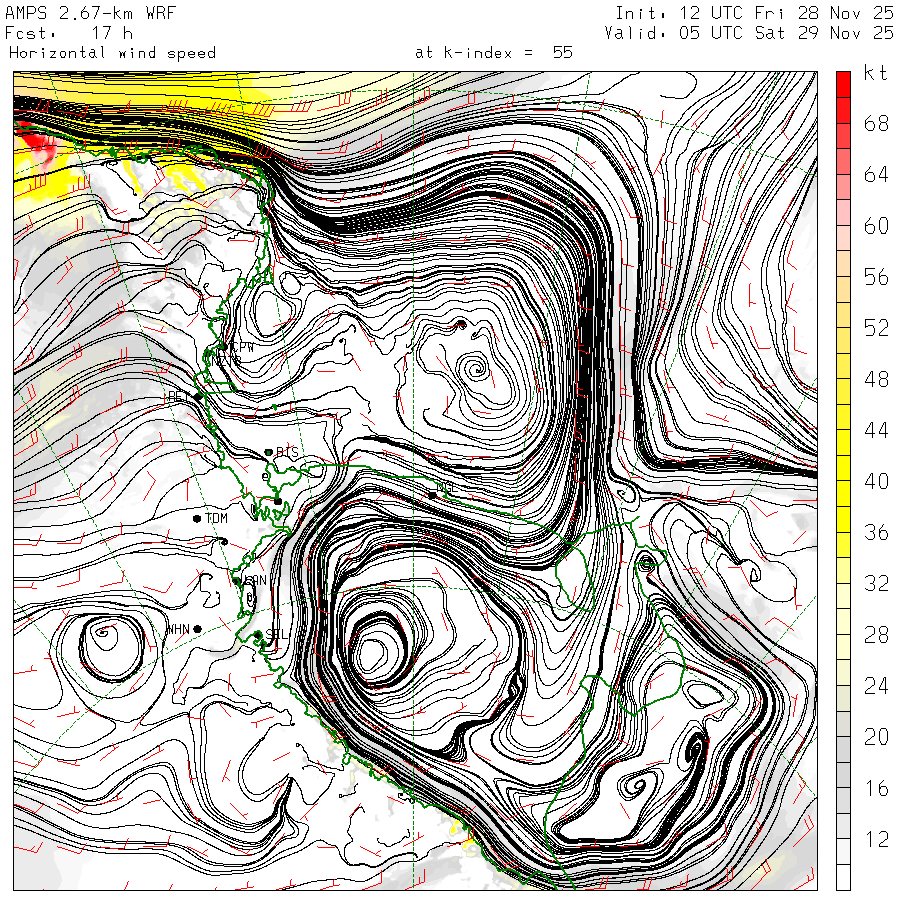Click the legend value '60'
Viewport: 900px width, 900px height.
876,226
